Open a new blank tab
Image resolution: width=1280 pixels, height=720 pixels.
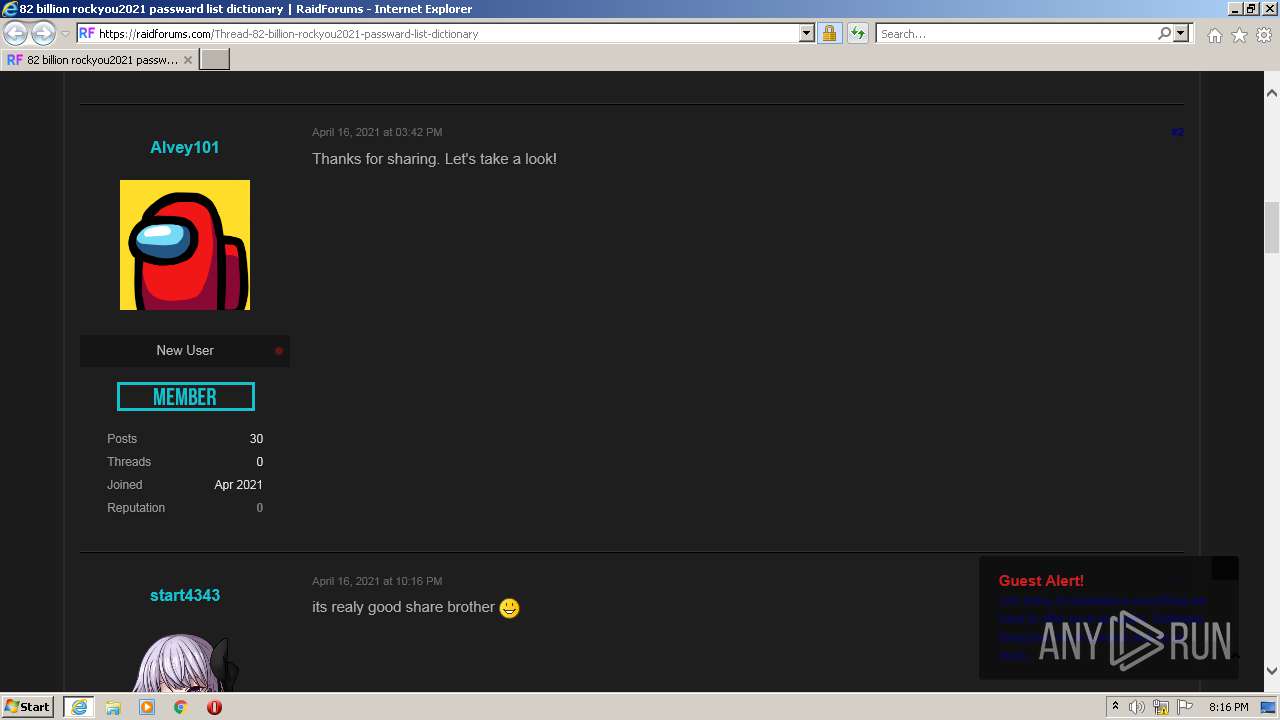pos(215,60)
